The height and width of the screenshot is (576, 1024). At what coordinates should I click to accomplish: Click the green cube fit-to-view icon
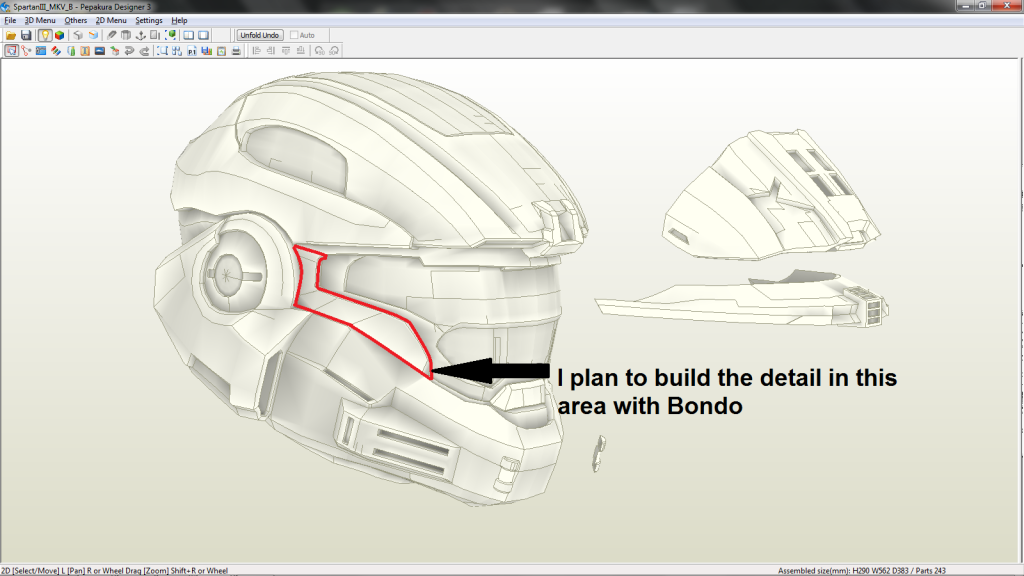[170, 35]
